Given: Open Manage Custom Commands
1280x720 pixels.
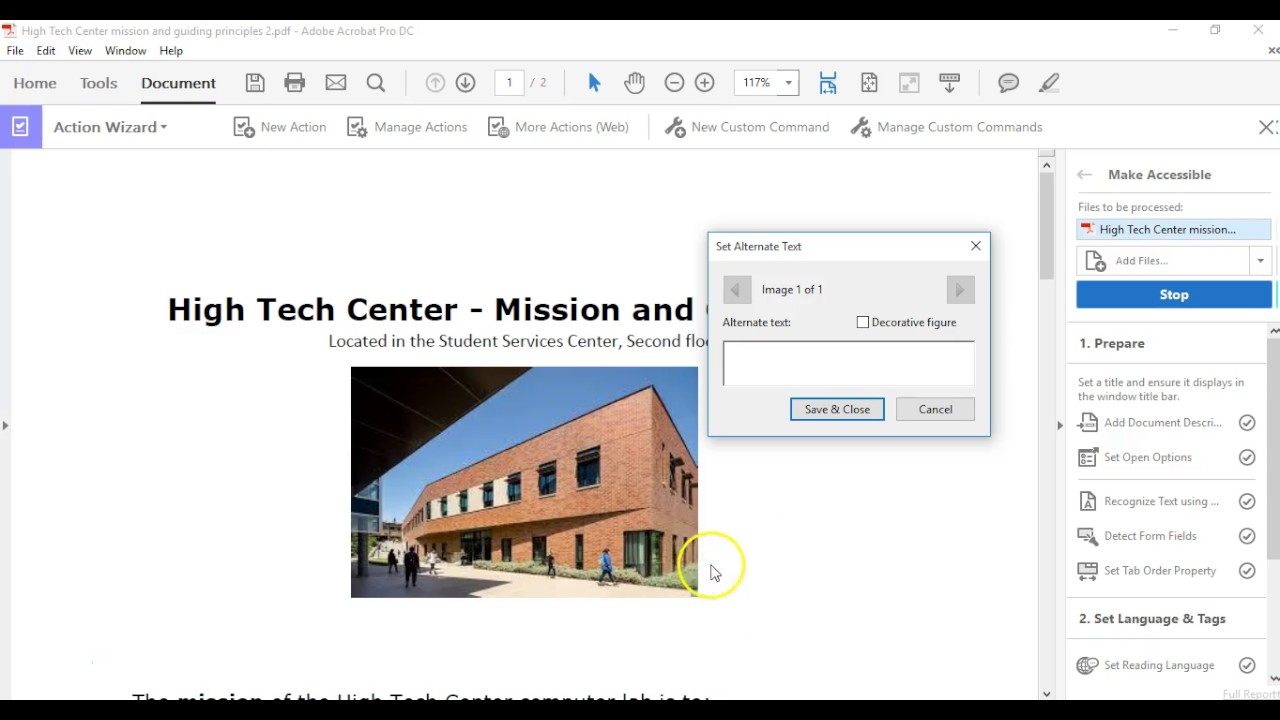Looking at the screenshot, I should pos(946,127).
